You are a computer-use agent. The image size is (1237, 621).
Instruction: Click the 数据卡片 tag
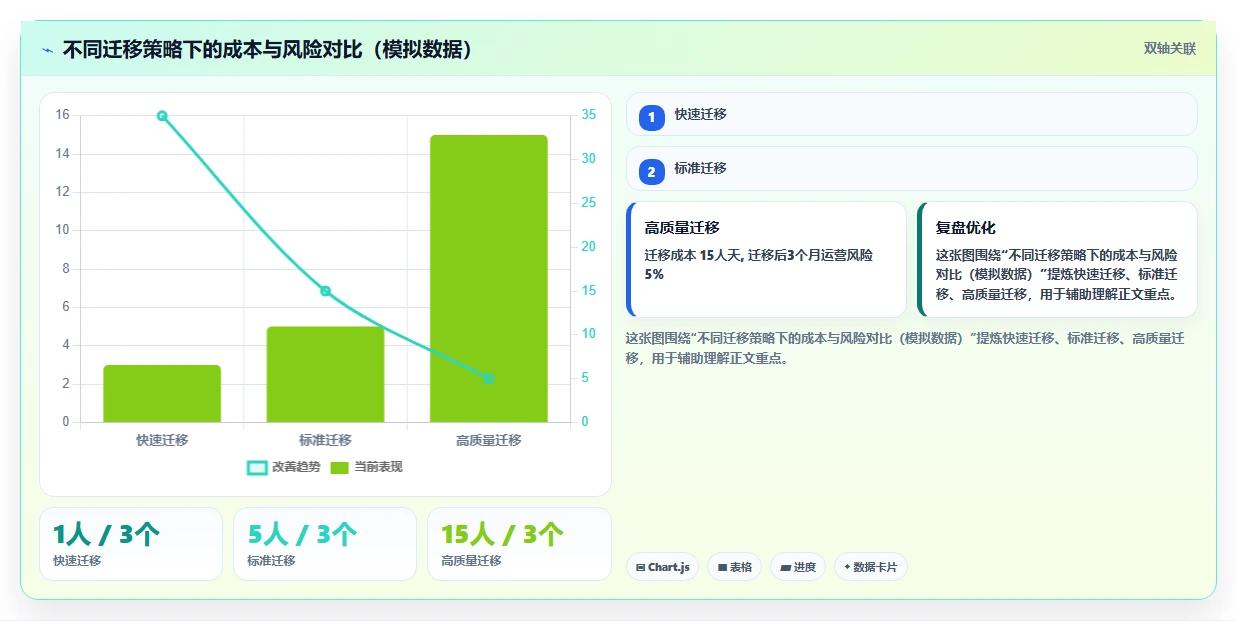tap(870, 567)
